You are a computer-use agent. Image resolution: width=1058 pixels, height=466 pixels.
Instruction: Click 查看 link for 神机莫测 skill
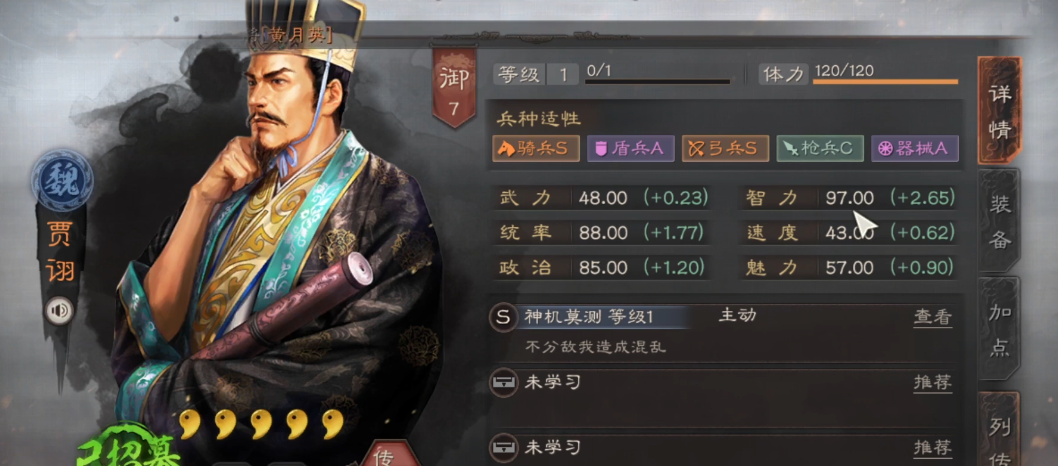point(932,317)
